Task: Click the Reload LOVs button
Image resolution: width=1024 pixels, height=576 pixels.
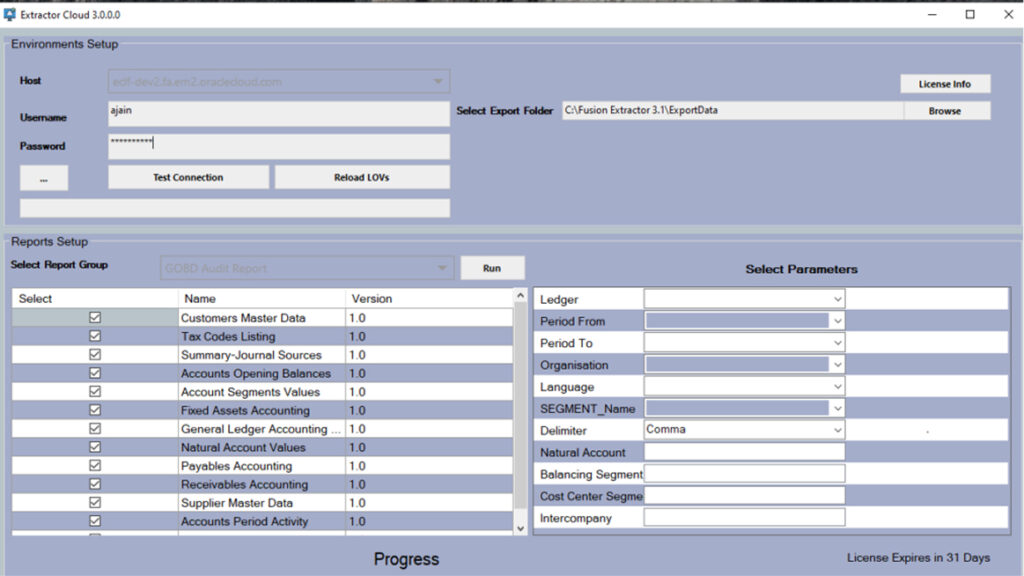Action: pyautogui.click(x=362, y=177)
